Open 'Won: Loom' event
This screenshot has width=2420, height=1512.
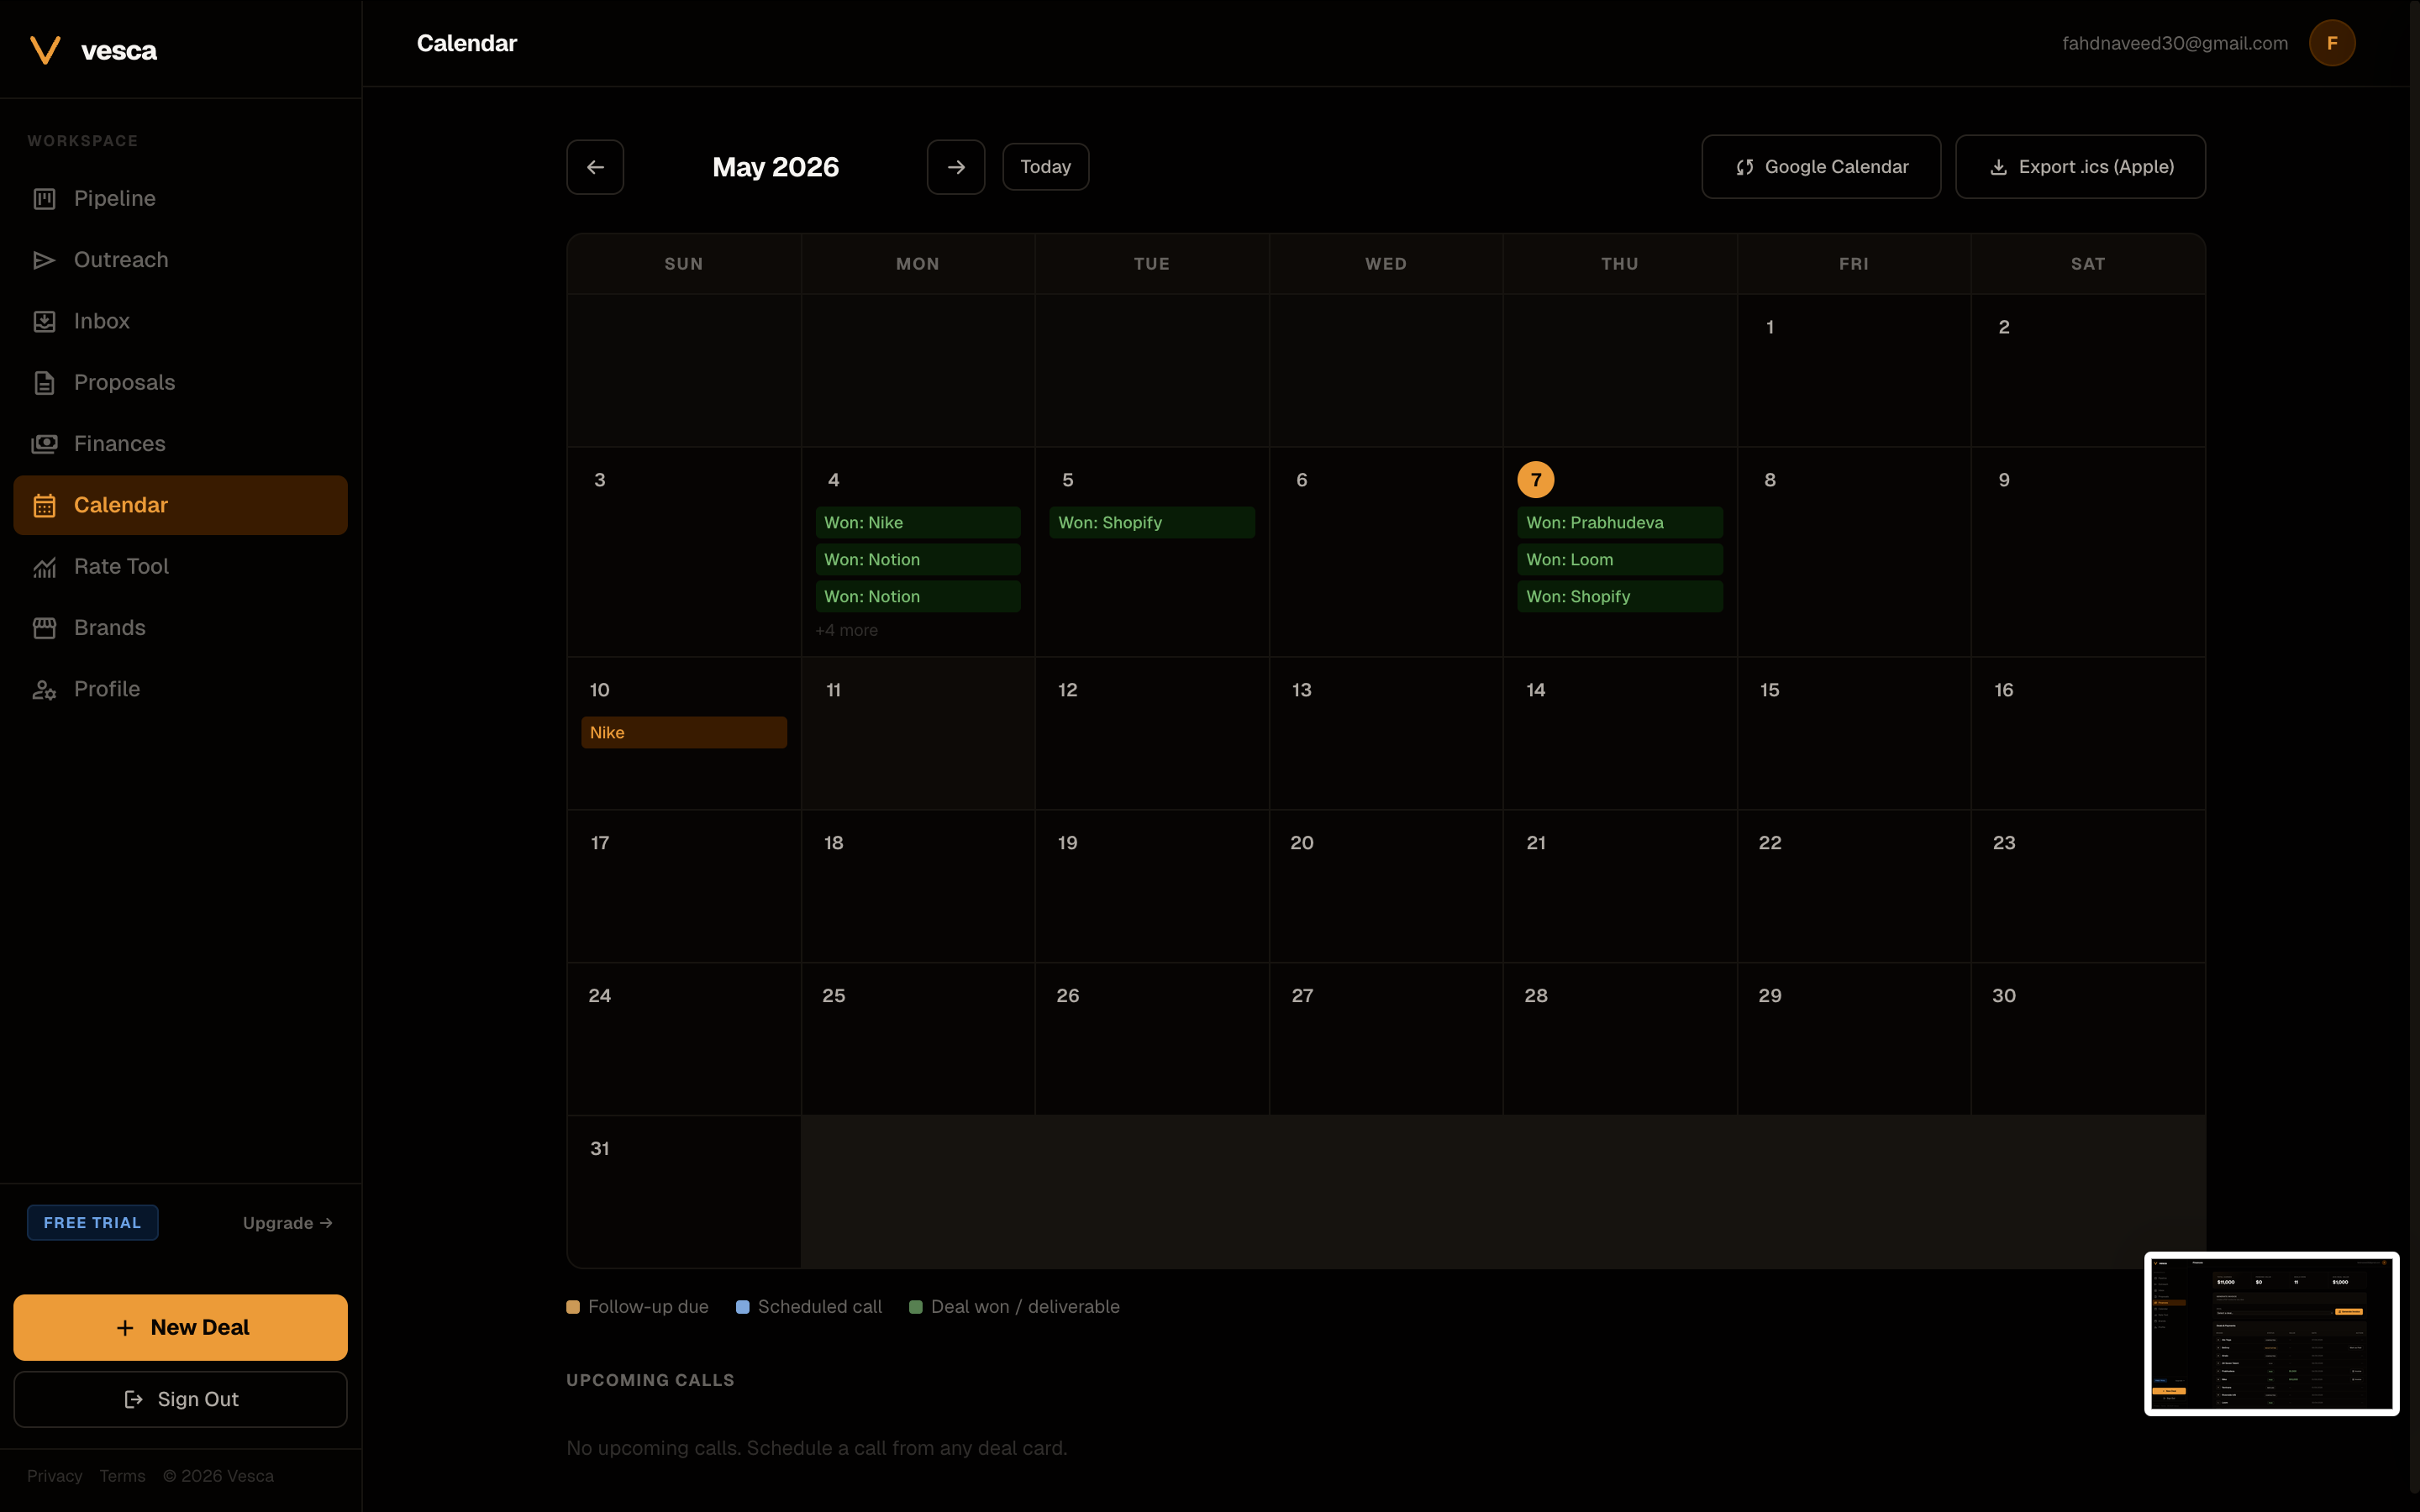pos(1620,560)
